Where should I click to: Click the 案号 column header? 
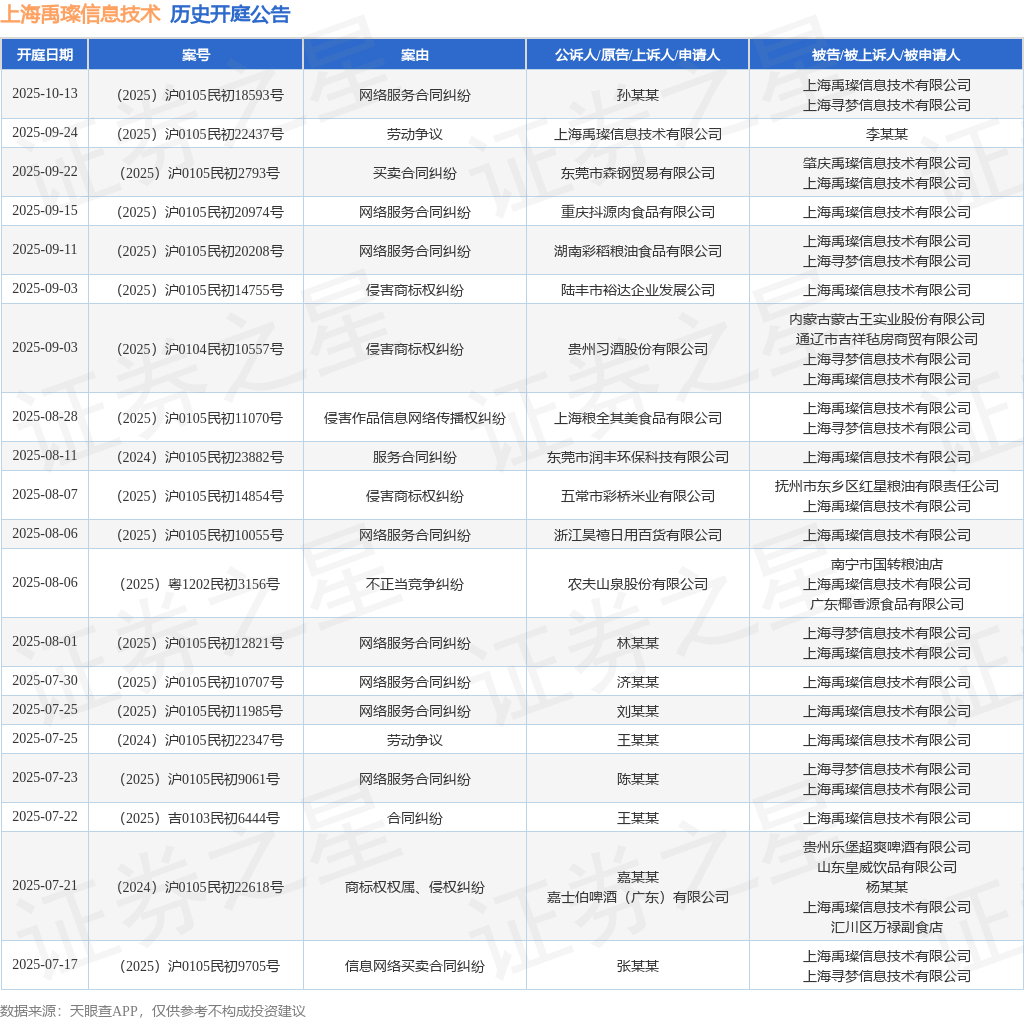196,55
